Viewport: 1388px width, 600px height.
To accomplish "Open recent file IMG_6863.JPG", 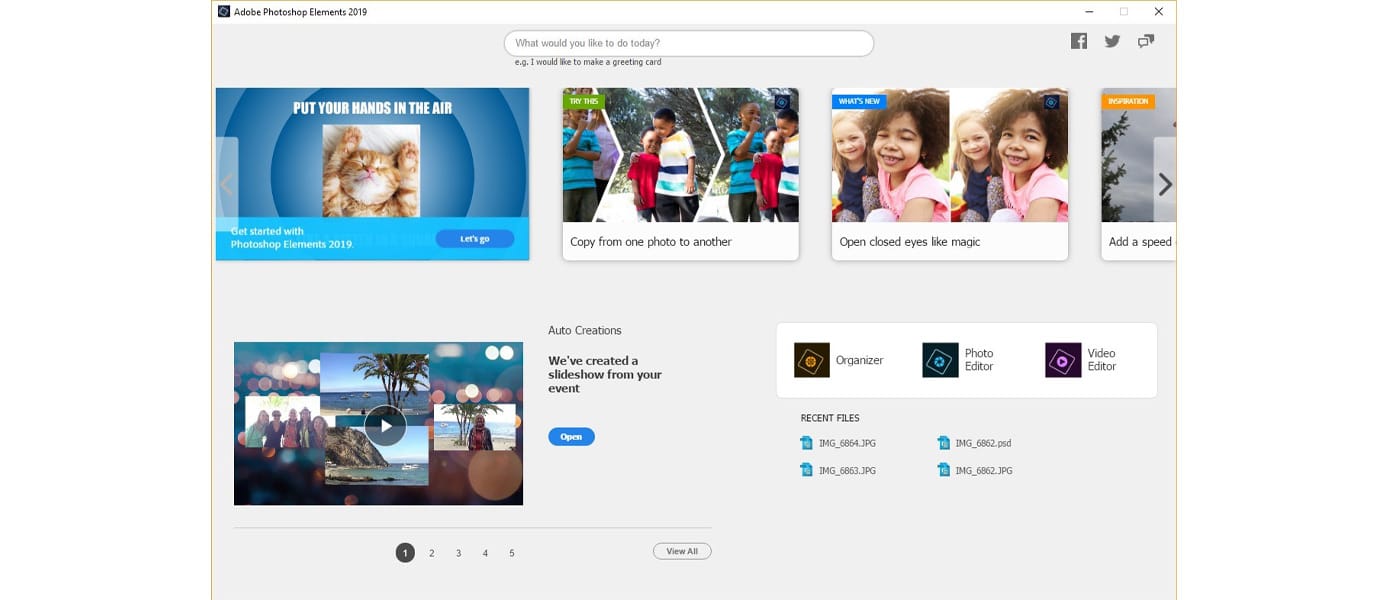I will click(847, 470).
